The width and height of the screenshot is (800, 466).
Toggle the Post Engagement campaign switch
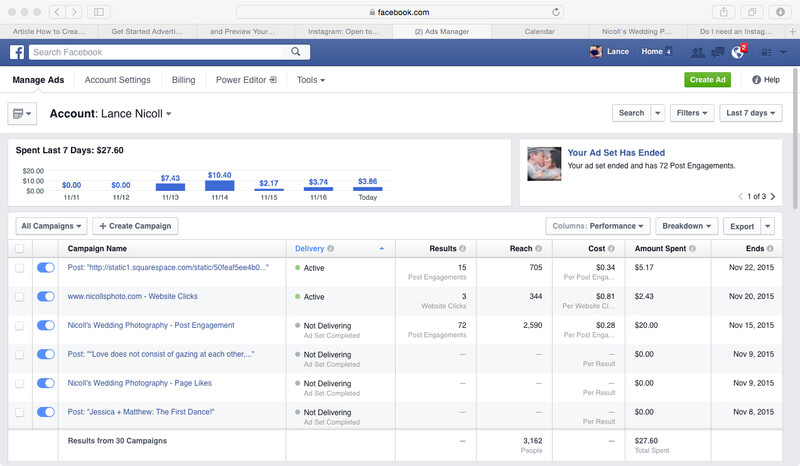(45, 325)
